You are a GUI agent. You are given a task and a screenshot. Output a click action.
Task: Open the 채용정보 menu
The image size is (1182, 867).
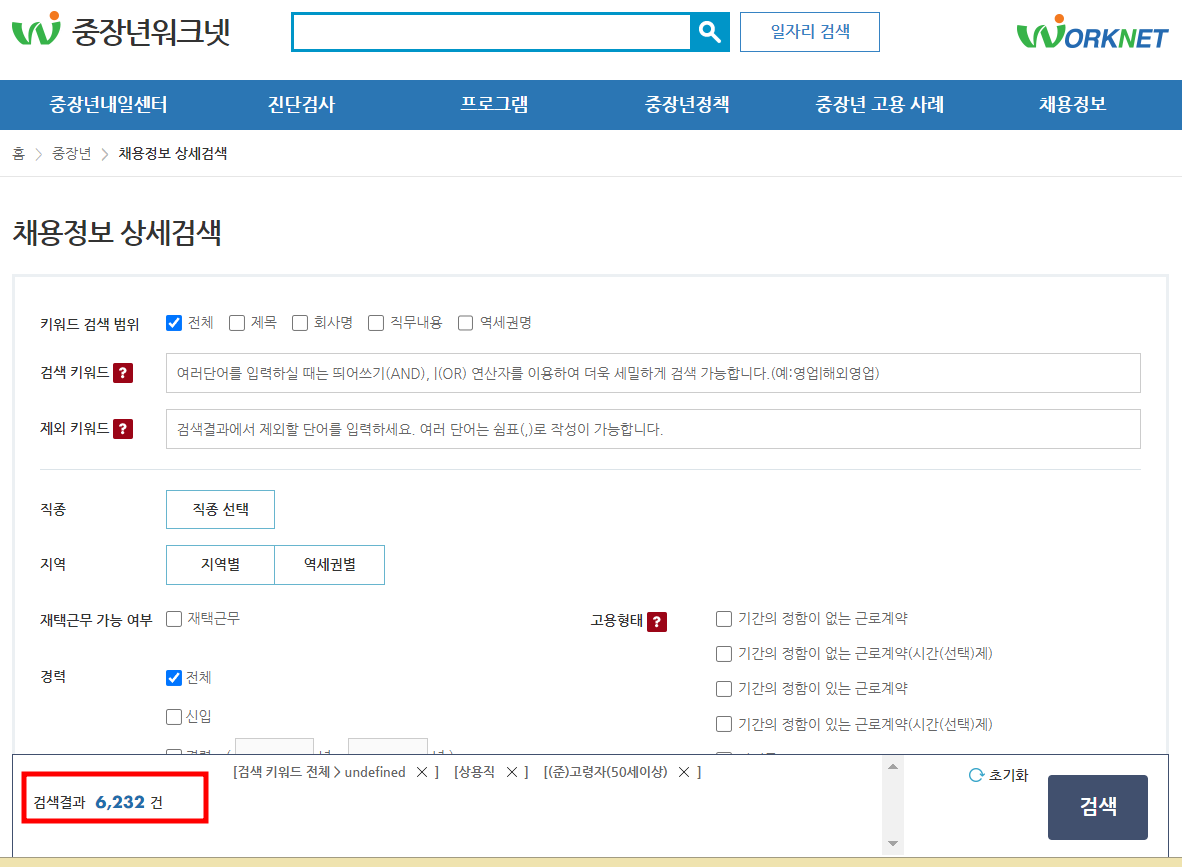(1070, 104)
